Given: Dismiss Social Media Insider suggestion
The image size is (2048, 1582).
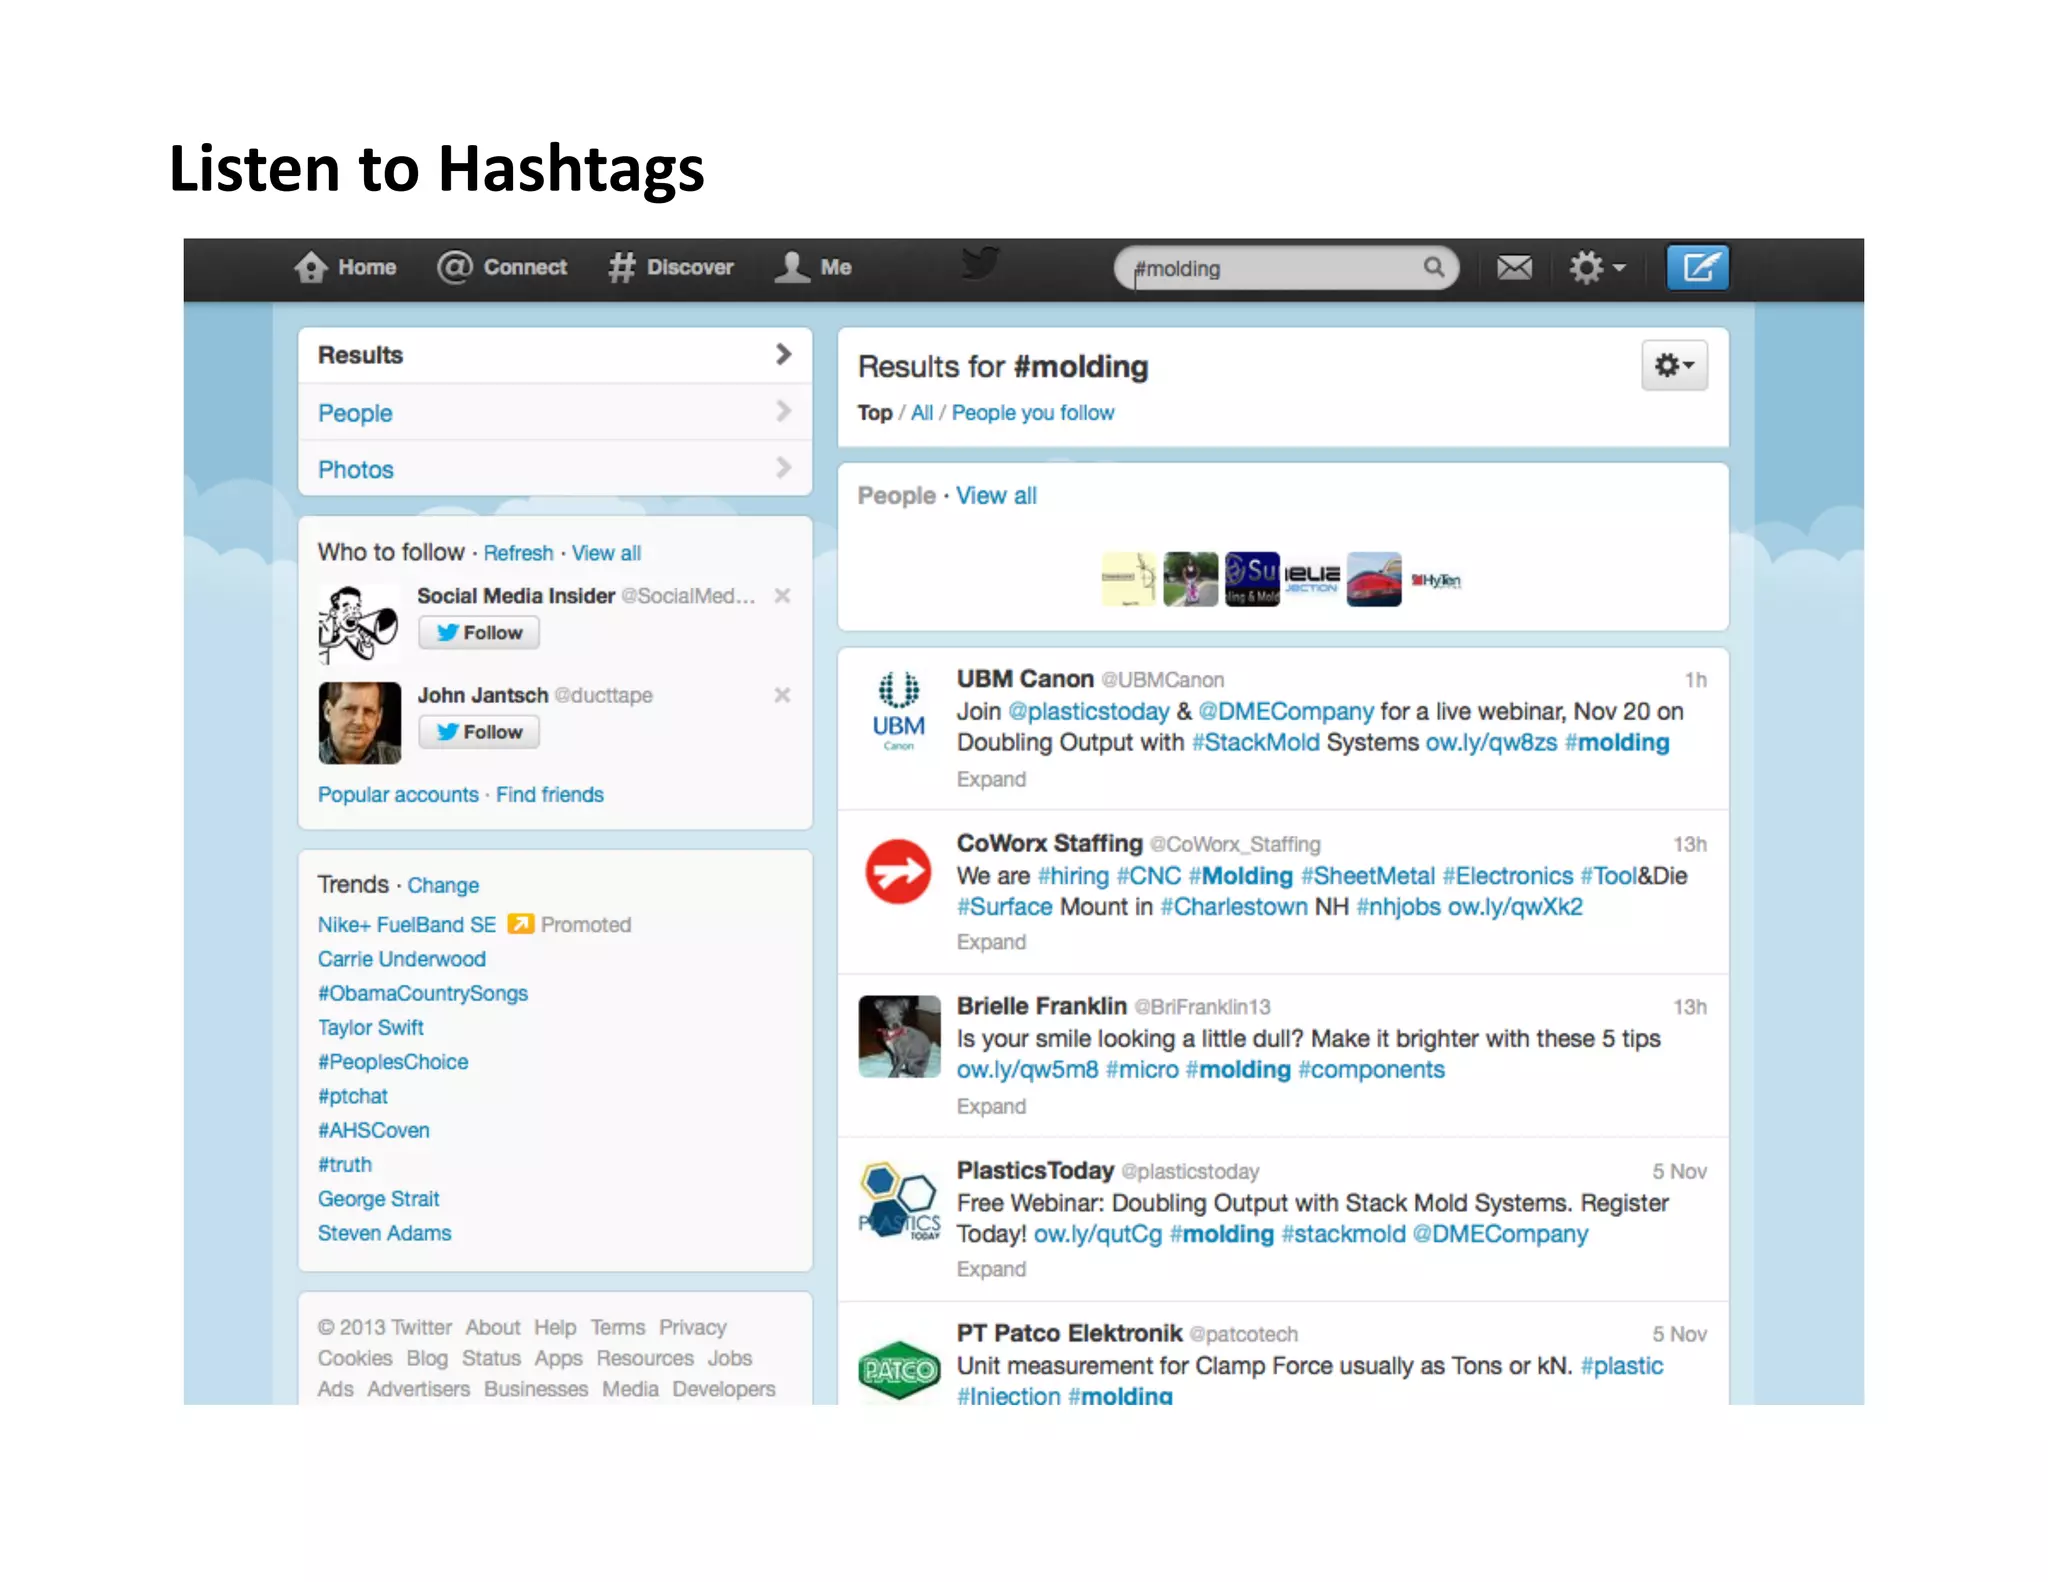Looking at the screenshot, I should pos(782,596).
